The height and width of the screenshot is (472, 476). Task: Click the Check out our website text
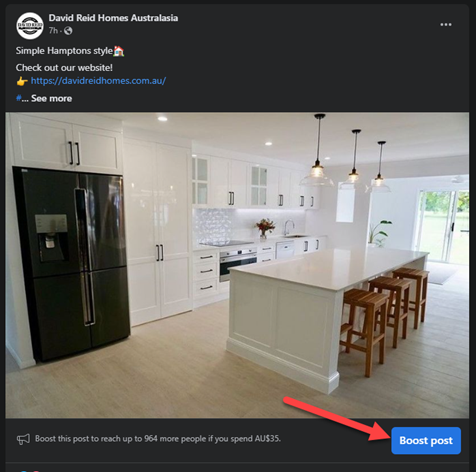[x=64, y=68]
